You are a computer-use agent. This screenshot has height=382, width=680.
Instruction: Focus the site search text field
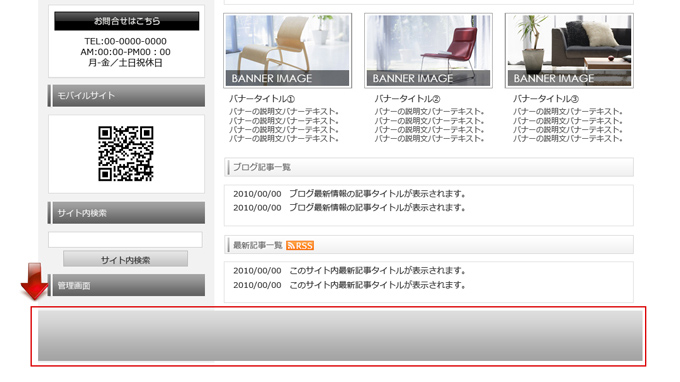(x=125, y=240)
